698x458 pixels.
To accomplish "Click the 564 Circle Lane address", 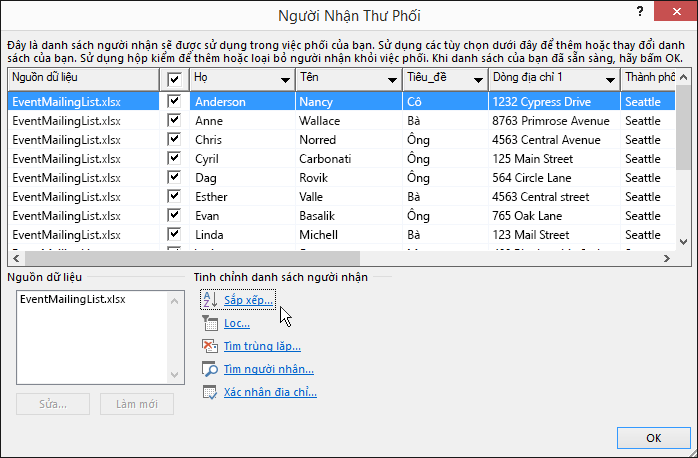I will coord(554,178).
